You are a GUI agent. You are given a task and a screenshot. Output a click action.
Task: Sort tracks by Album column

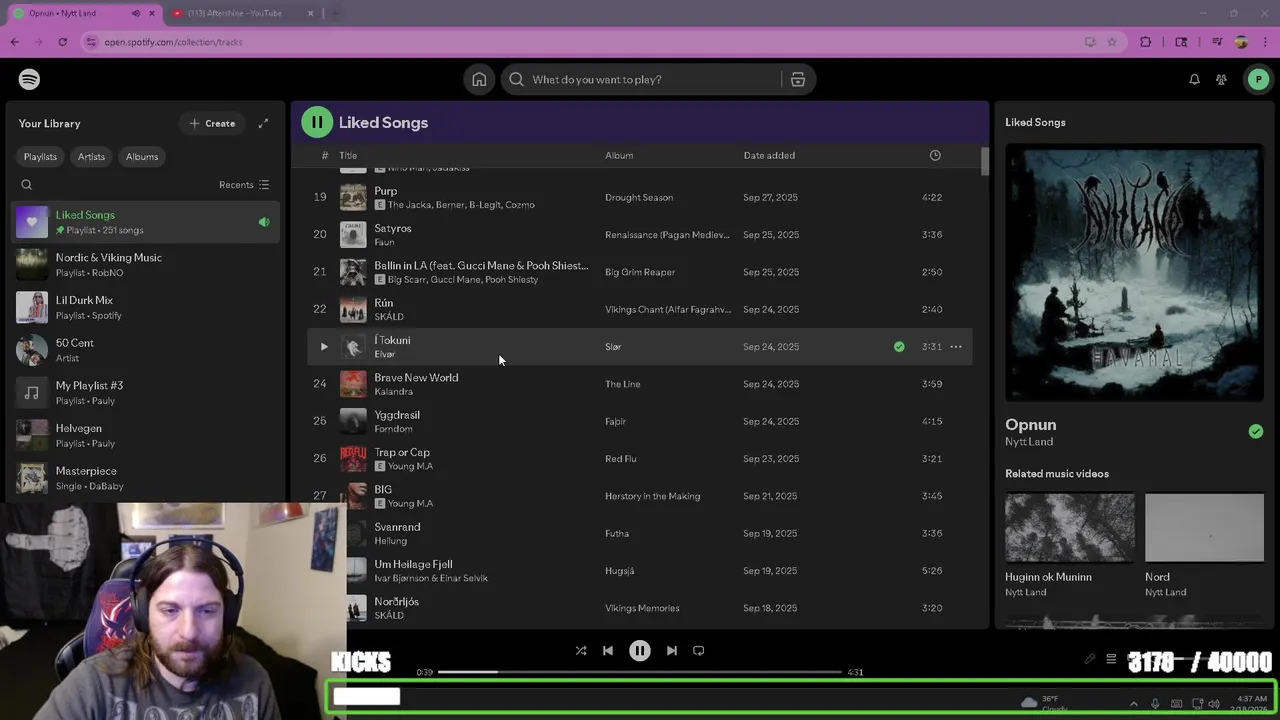[619, 155]
